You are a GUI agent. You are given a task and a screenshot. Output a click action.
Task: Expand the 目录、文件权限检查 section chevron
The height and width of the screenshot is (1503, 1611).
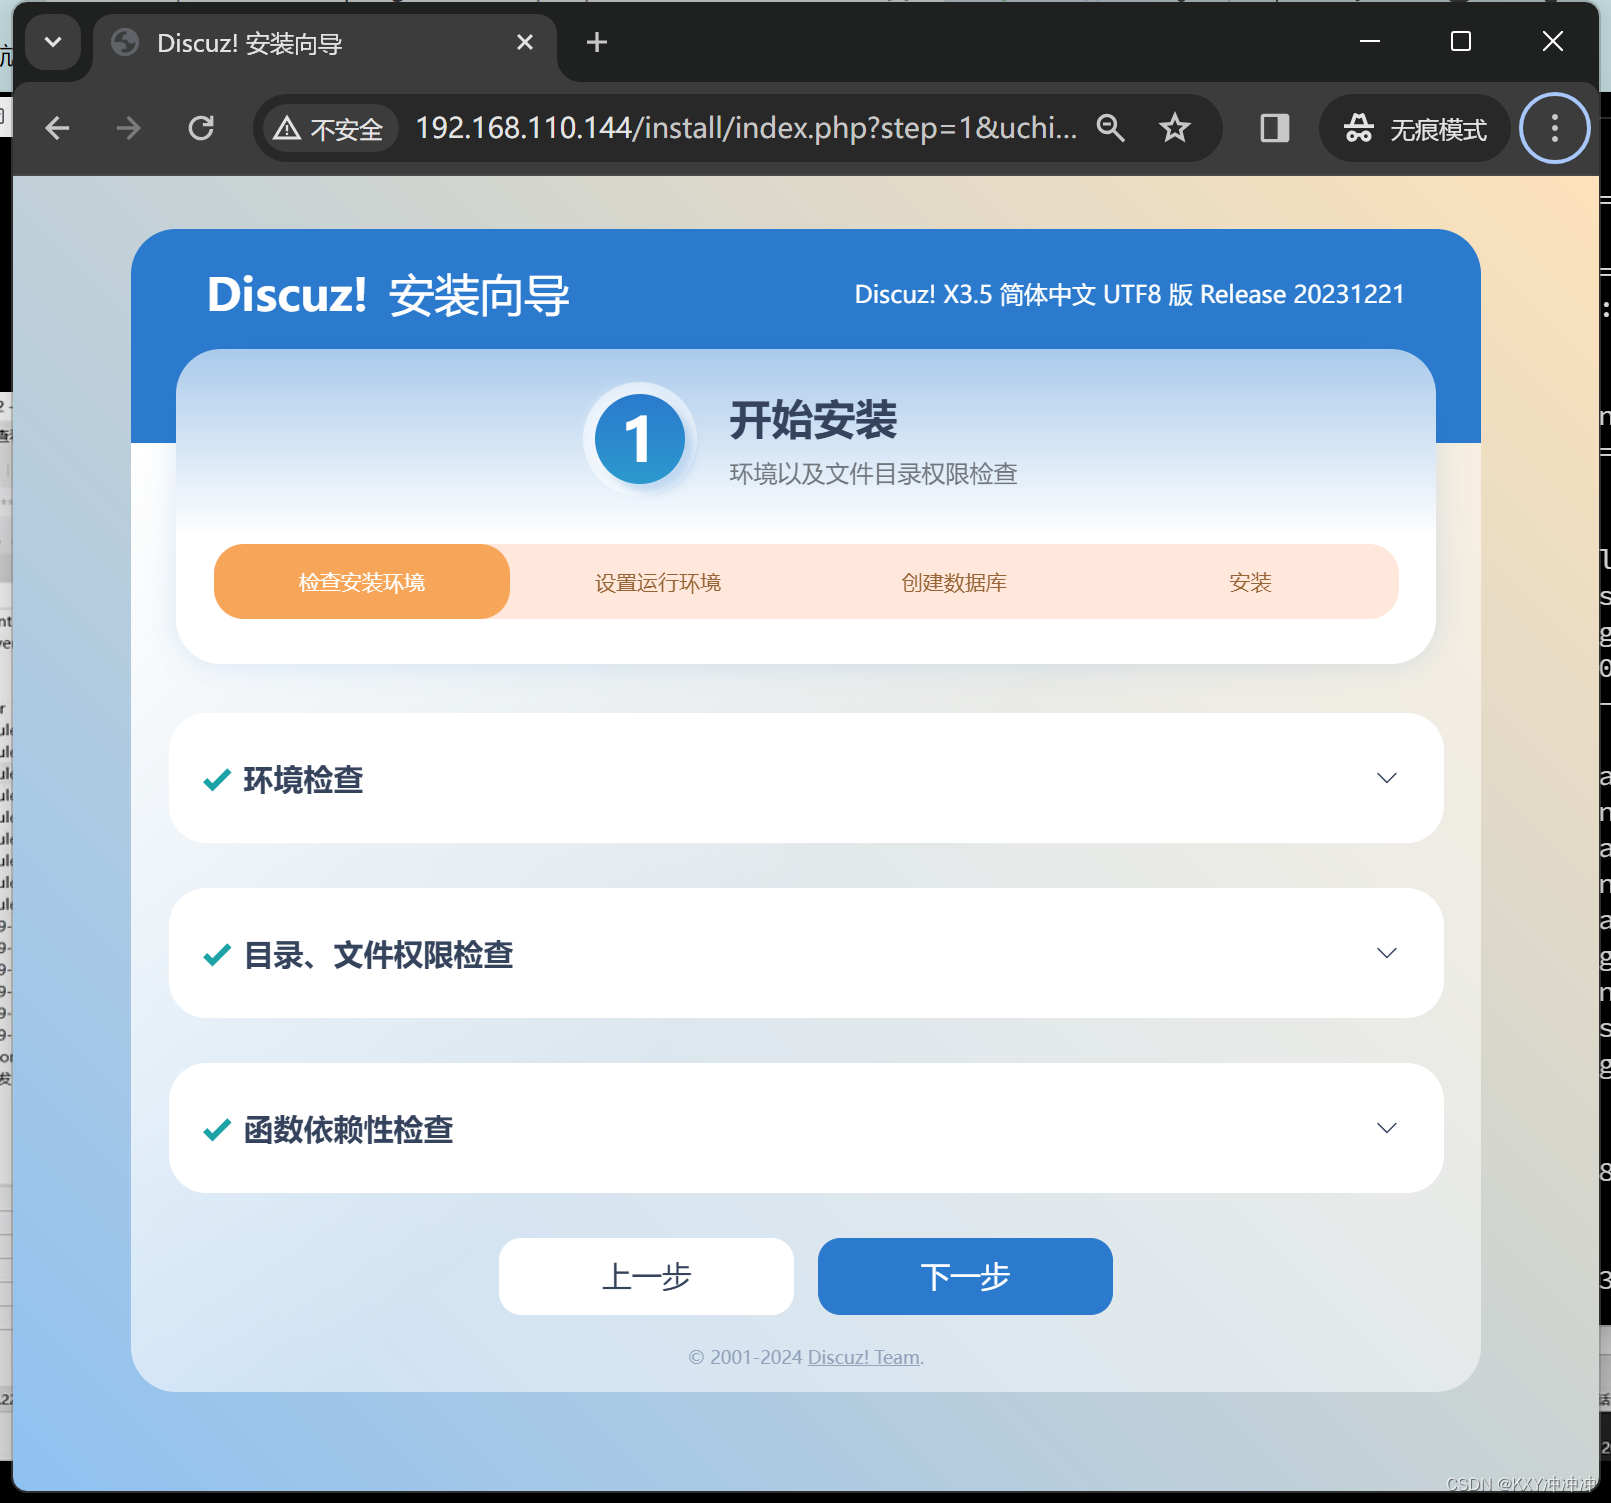point(1387,953)
